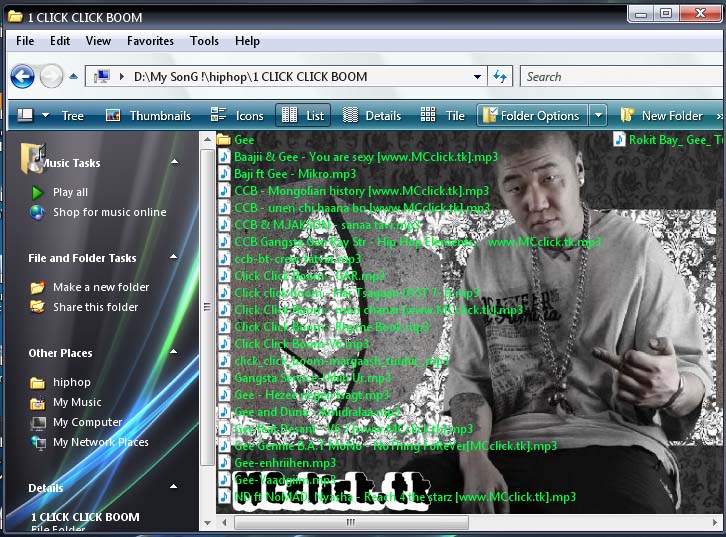Click the Search box

tap(622, 76)
